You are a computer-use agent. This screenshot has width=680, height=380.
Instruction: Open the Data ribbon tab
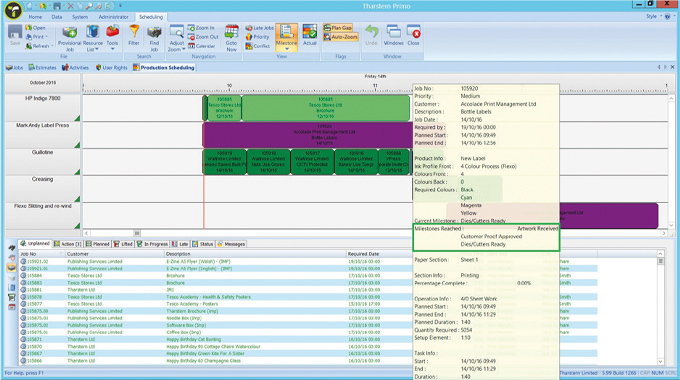tap(57, 17)
